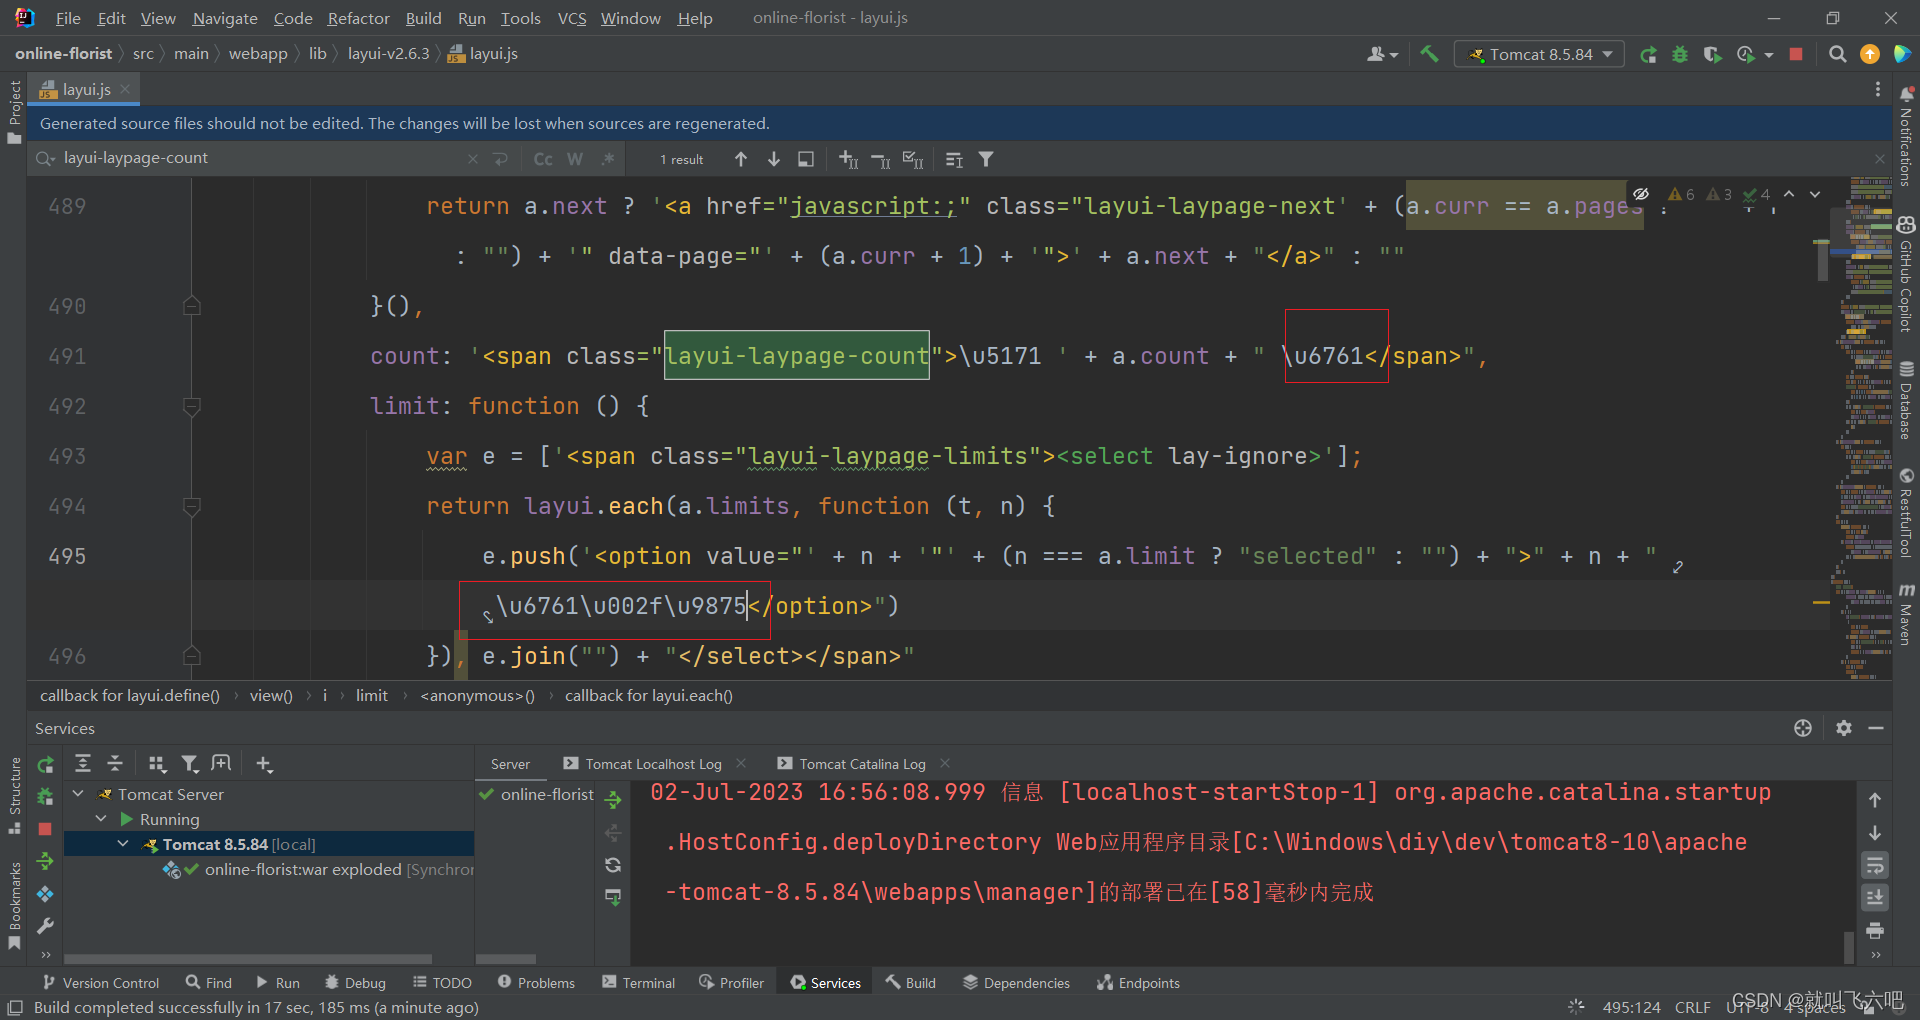
Task: Toggle soft-wrap in the console output
Action: point(1875,865)
